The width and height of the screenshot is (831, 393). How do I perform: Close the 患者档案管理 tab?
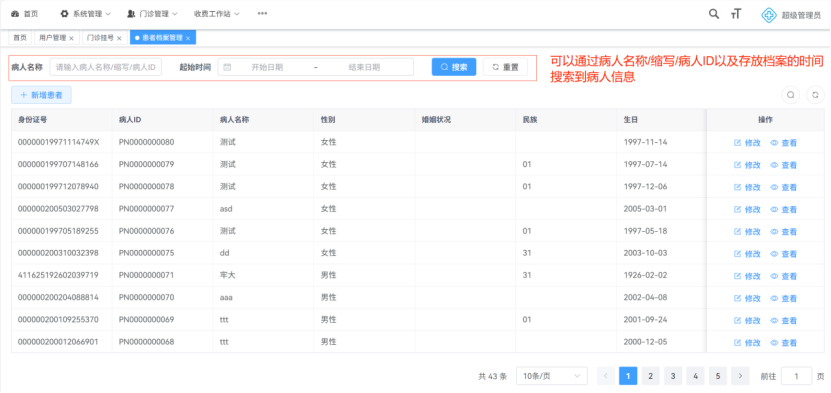(x=188, y=38)
